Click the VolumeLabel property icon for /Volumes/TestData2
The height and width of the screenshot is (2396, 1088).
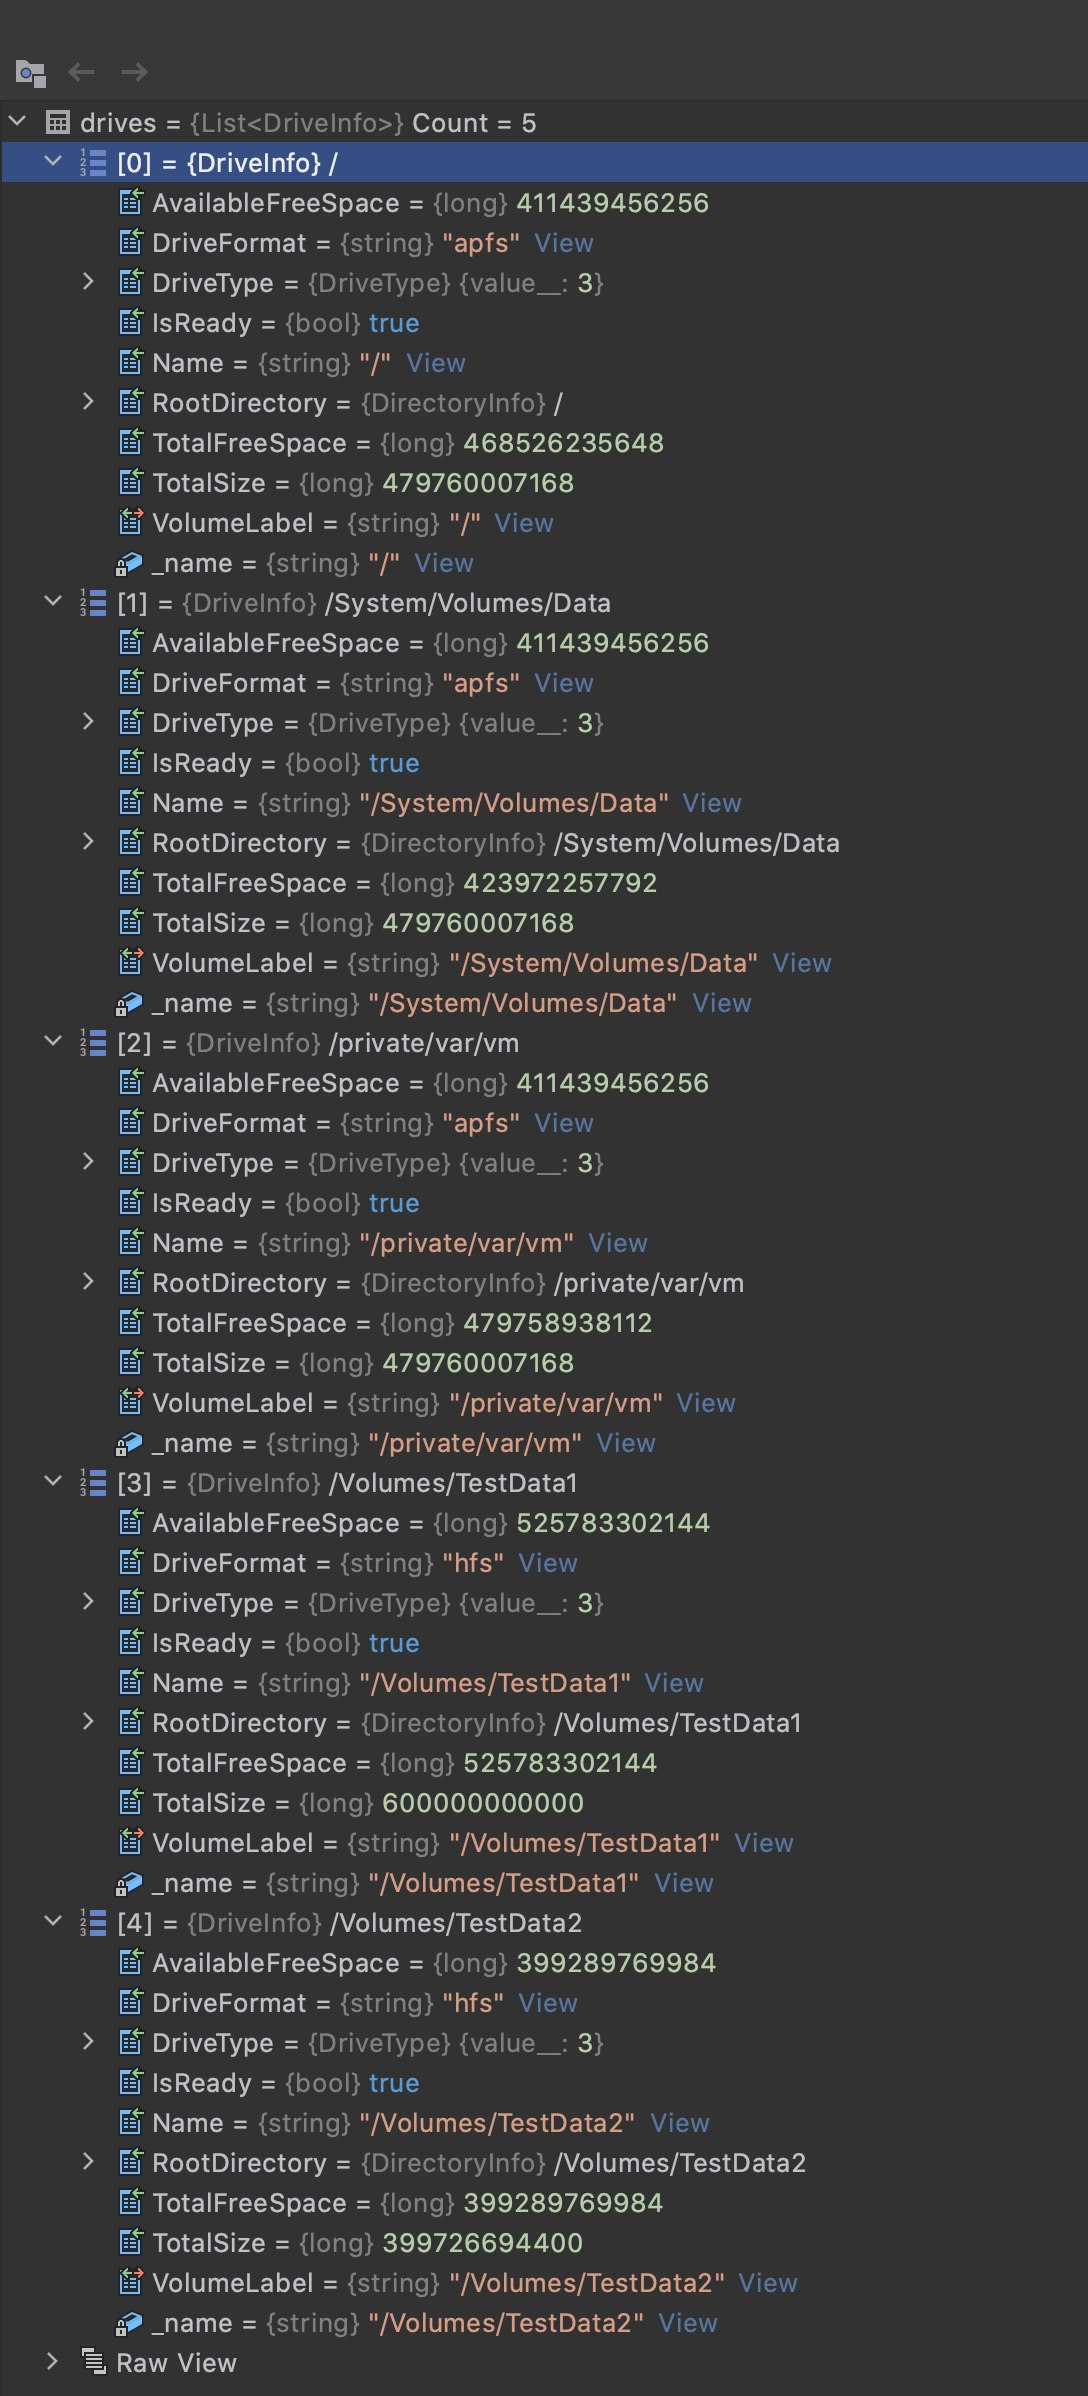click(x=131, y=2282)
